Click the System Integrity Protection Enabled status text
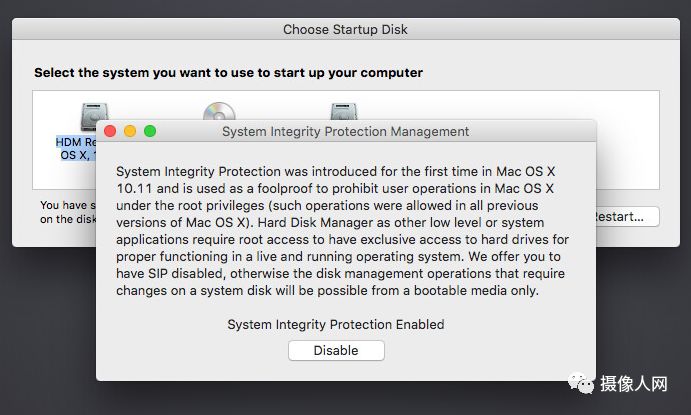Screen dimensions: 691x415 pos(335,324)
